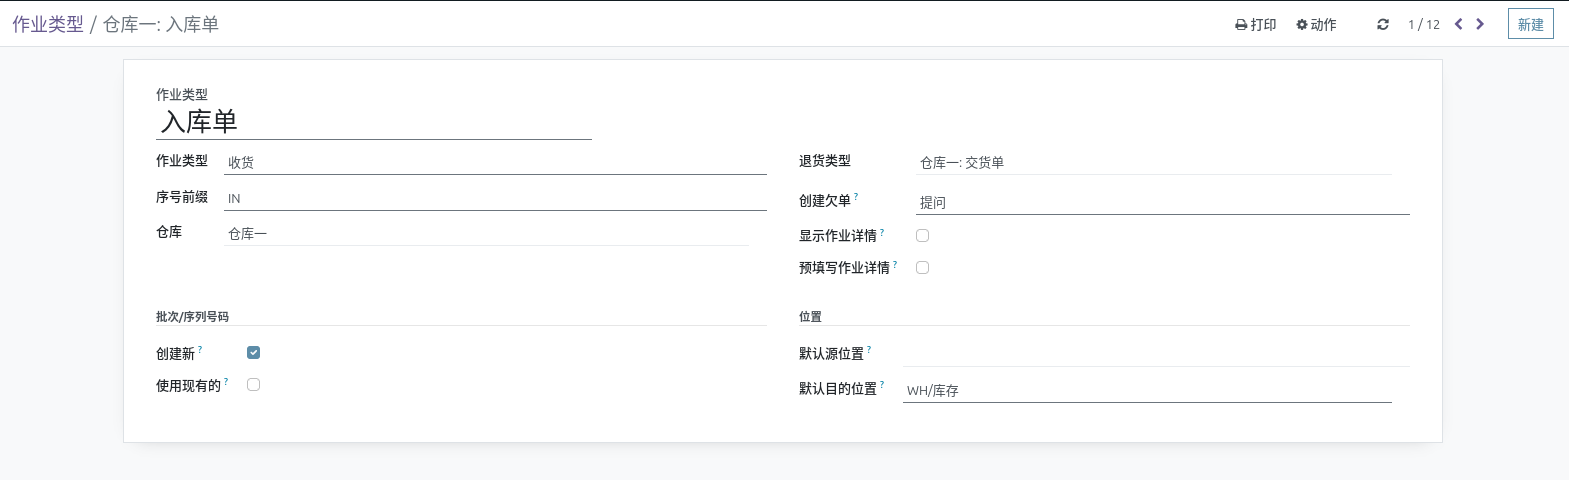Click the 1 / 12 pager counter
1569x480 pixels.
click(x=1424, y=25)
